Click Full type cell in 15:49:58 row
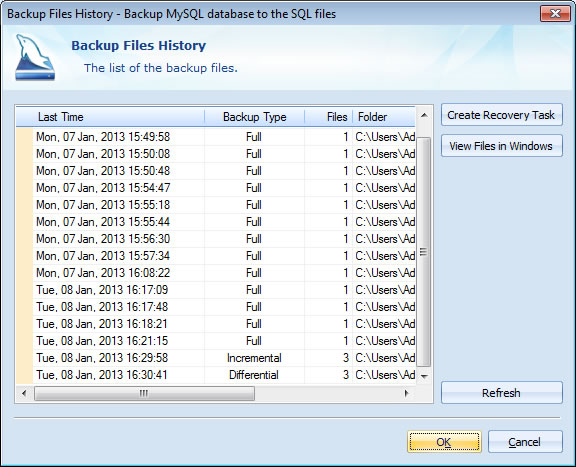Image resolution: width=576 pixels, height=467 pixels. 254,137
